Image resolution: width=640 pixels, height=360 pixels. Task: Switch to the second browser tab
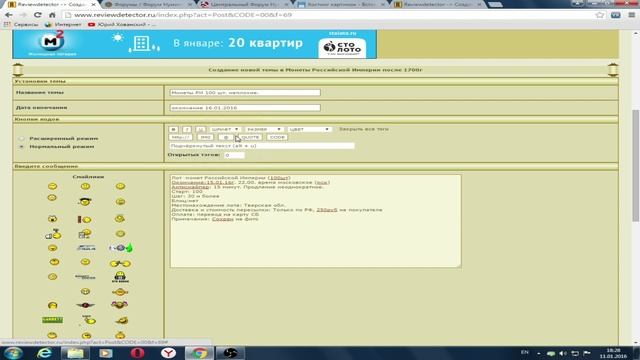(x=148, y=4)
